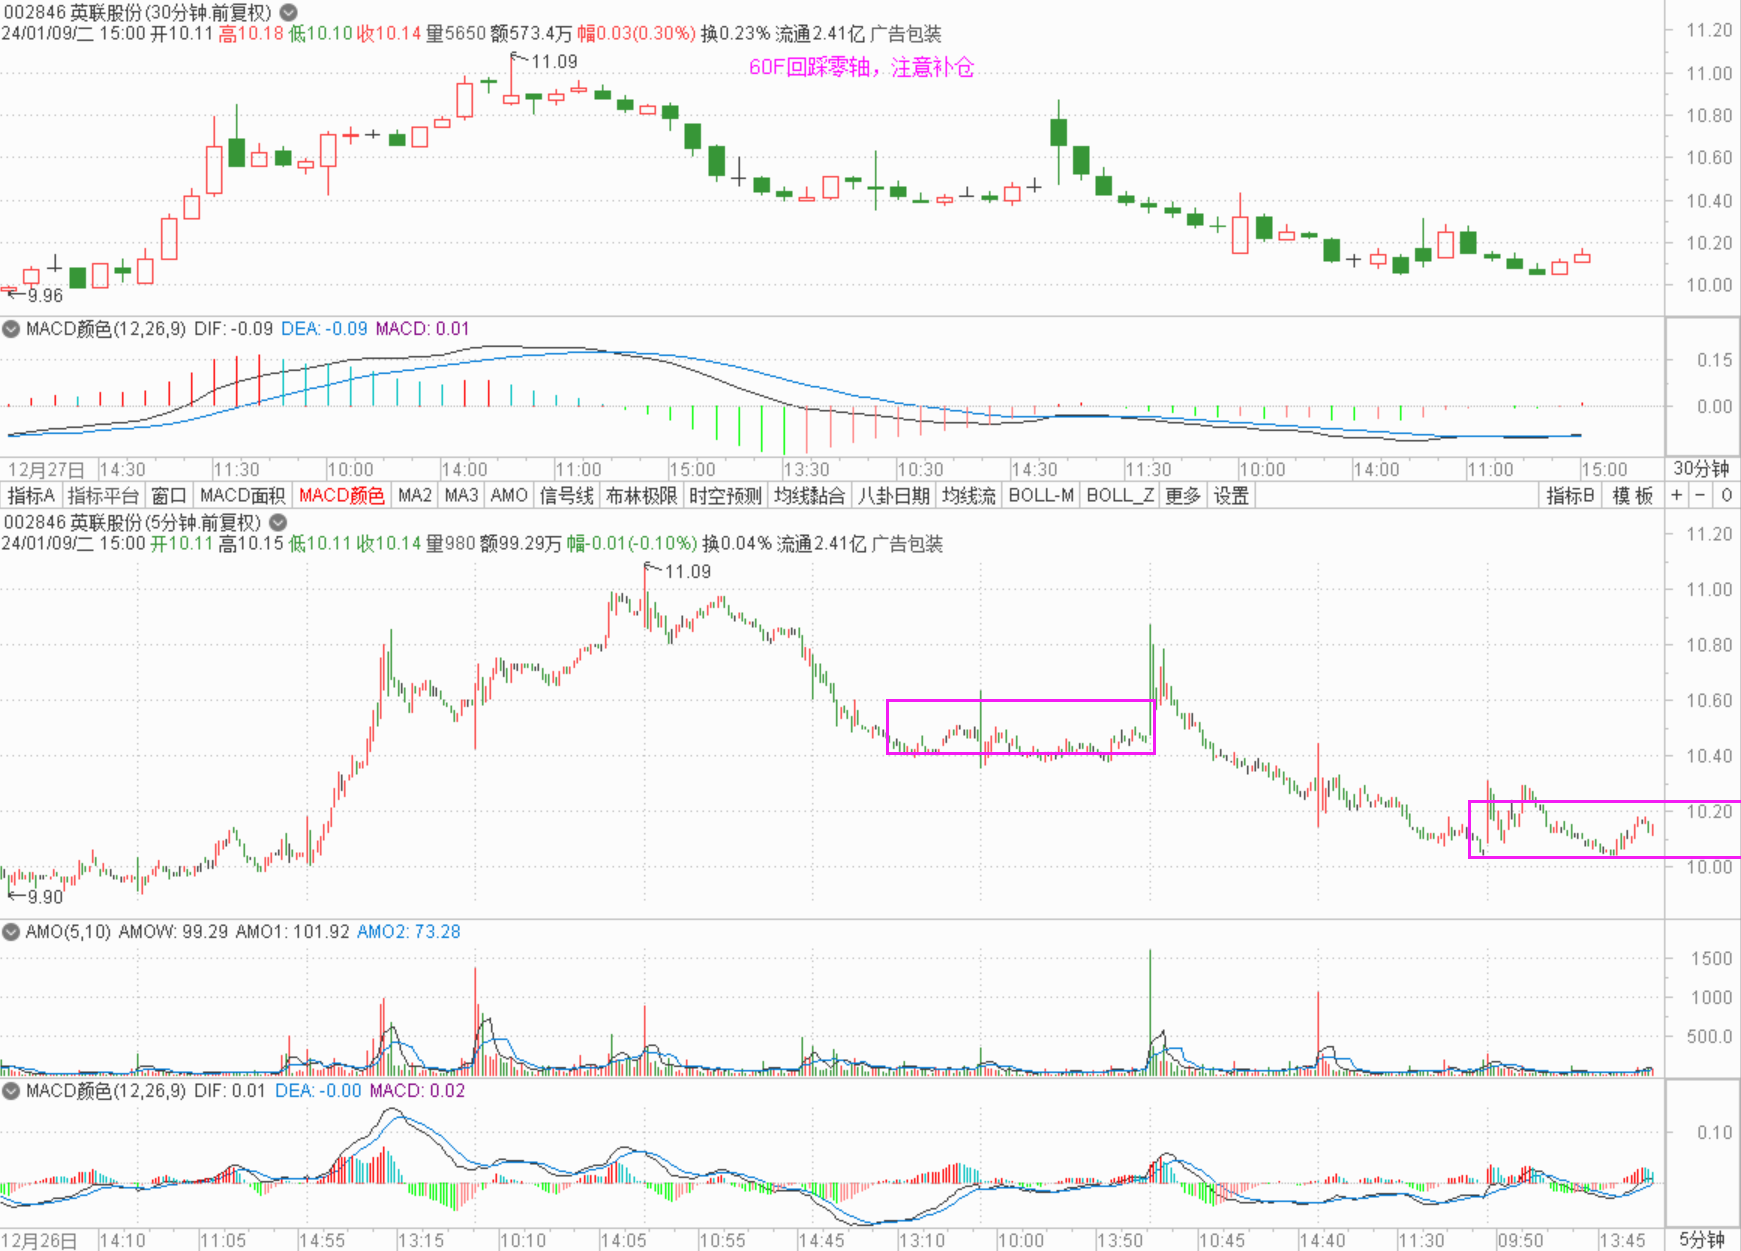Select the red MACD颜色 indicator tab
Viewport: 1741px width, 1251px height.
(341, 495)
